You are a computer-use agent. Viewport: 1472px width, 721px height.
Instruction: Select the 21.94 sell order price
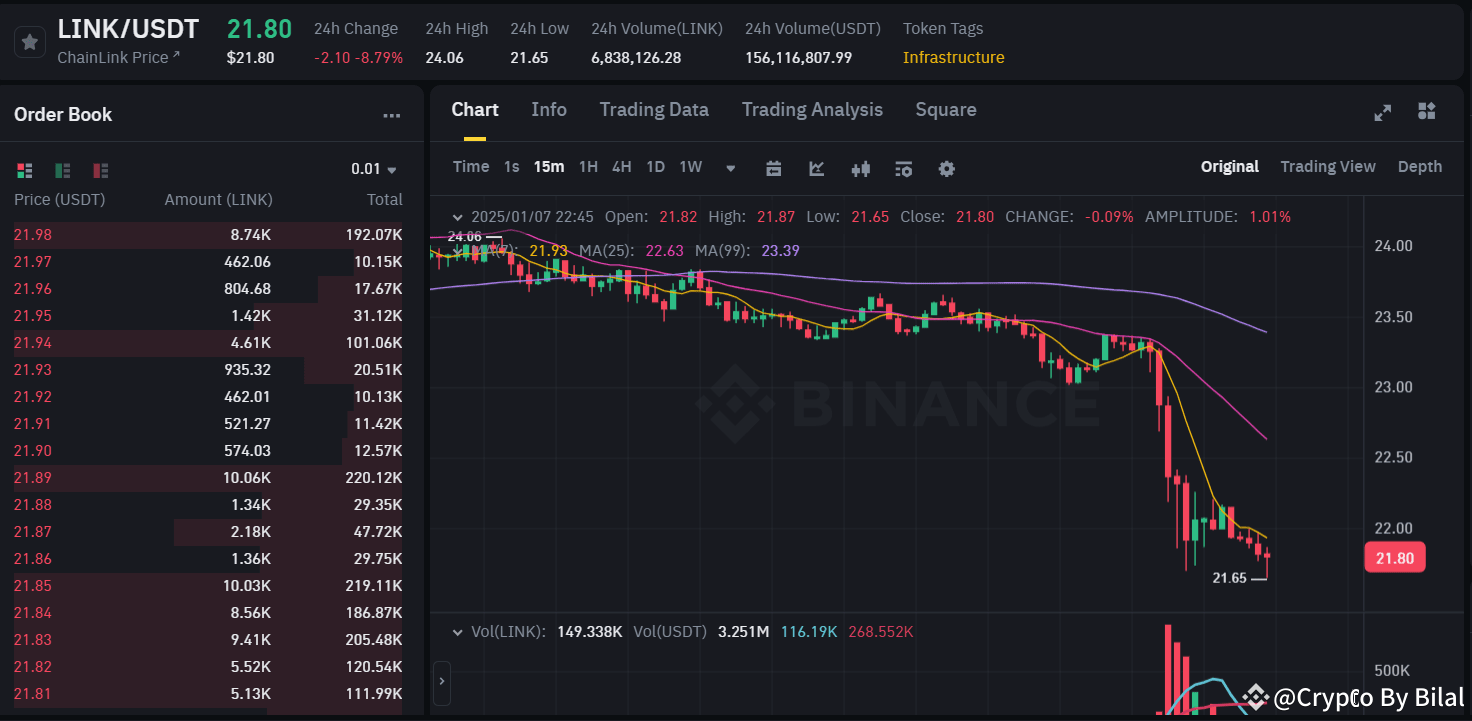tap(33, 343)
